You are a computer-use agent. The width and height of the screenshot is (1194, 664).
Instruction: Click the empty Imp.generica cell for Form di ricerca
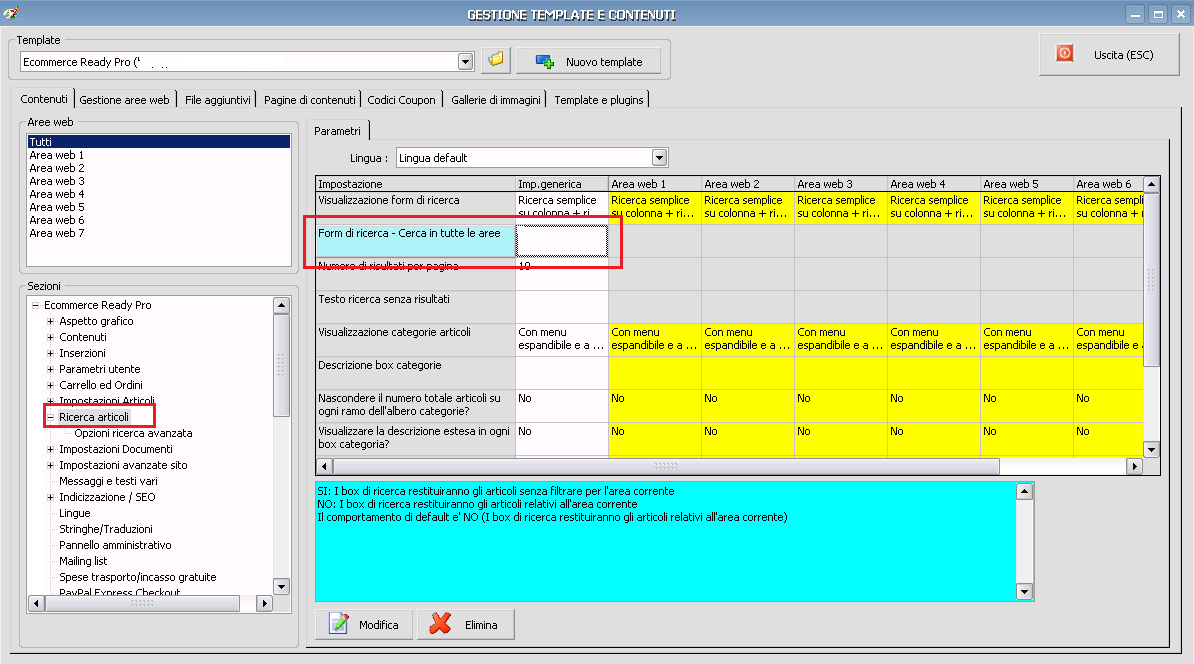[x=561, y=241]
